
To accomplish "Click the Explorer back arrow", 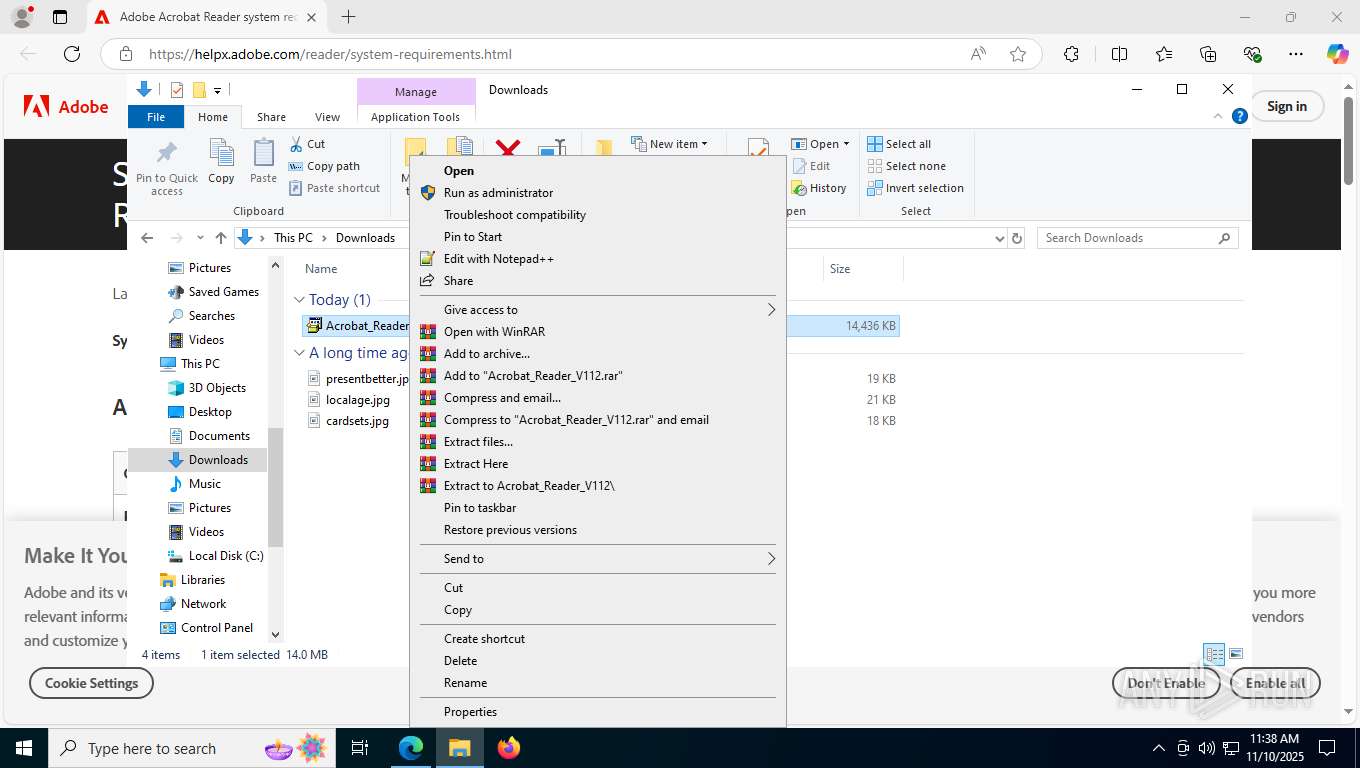I will pyautogui.click(x=147, y=238).
